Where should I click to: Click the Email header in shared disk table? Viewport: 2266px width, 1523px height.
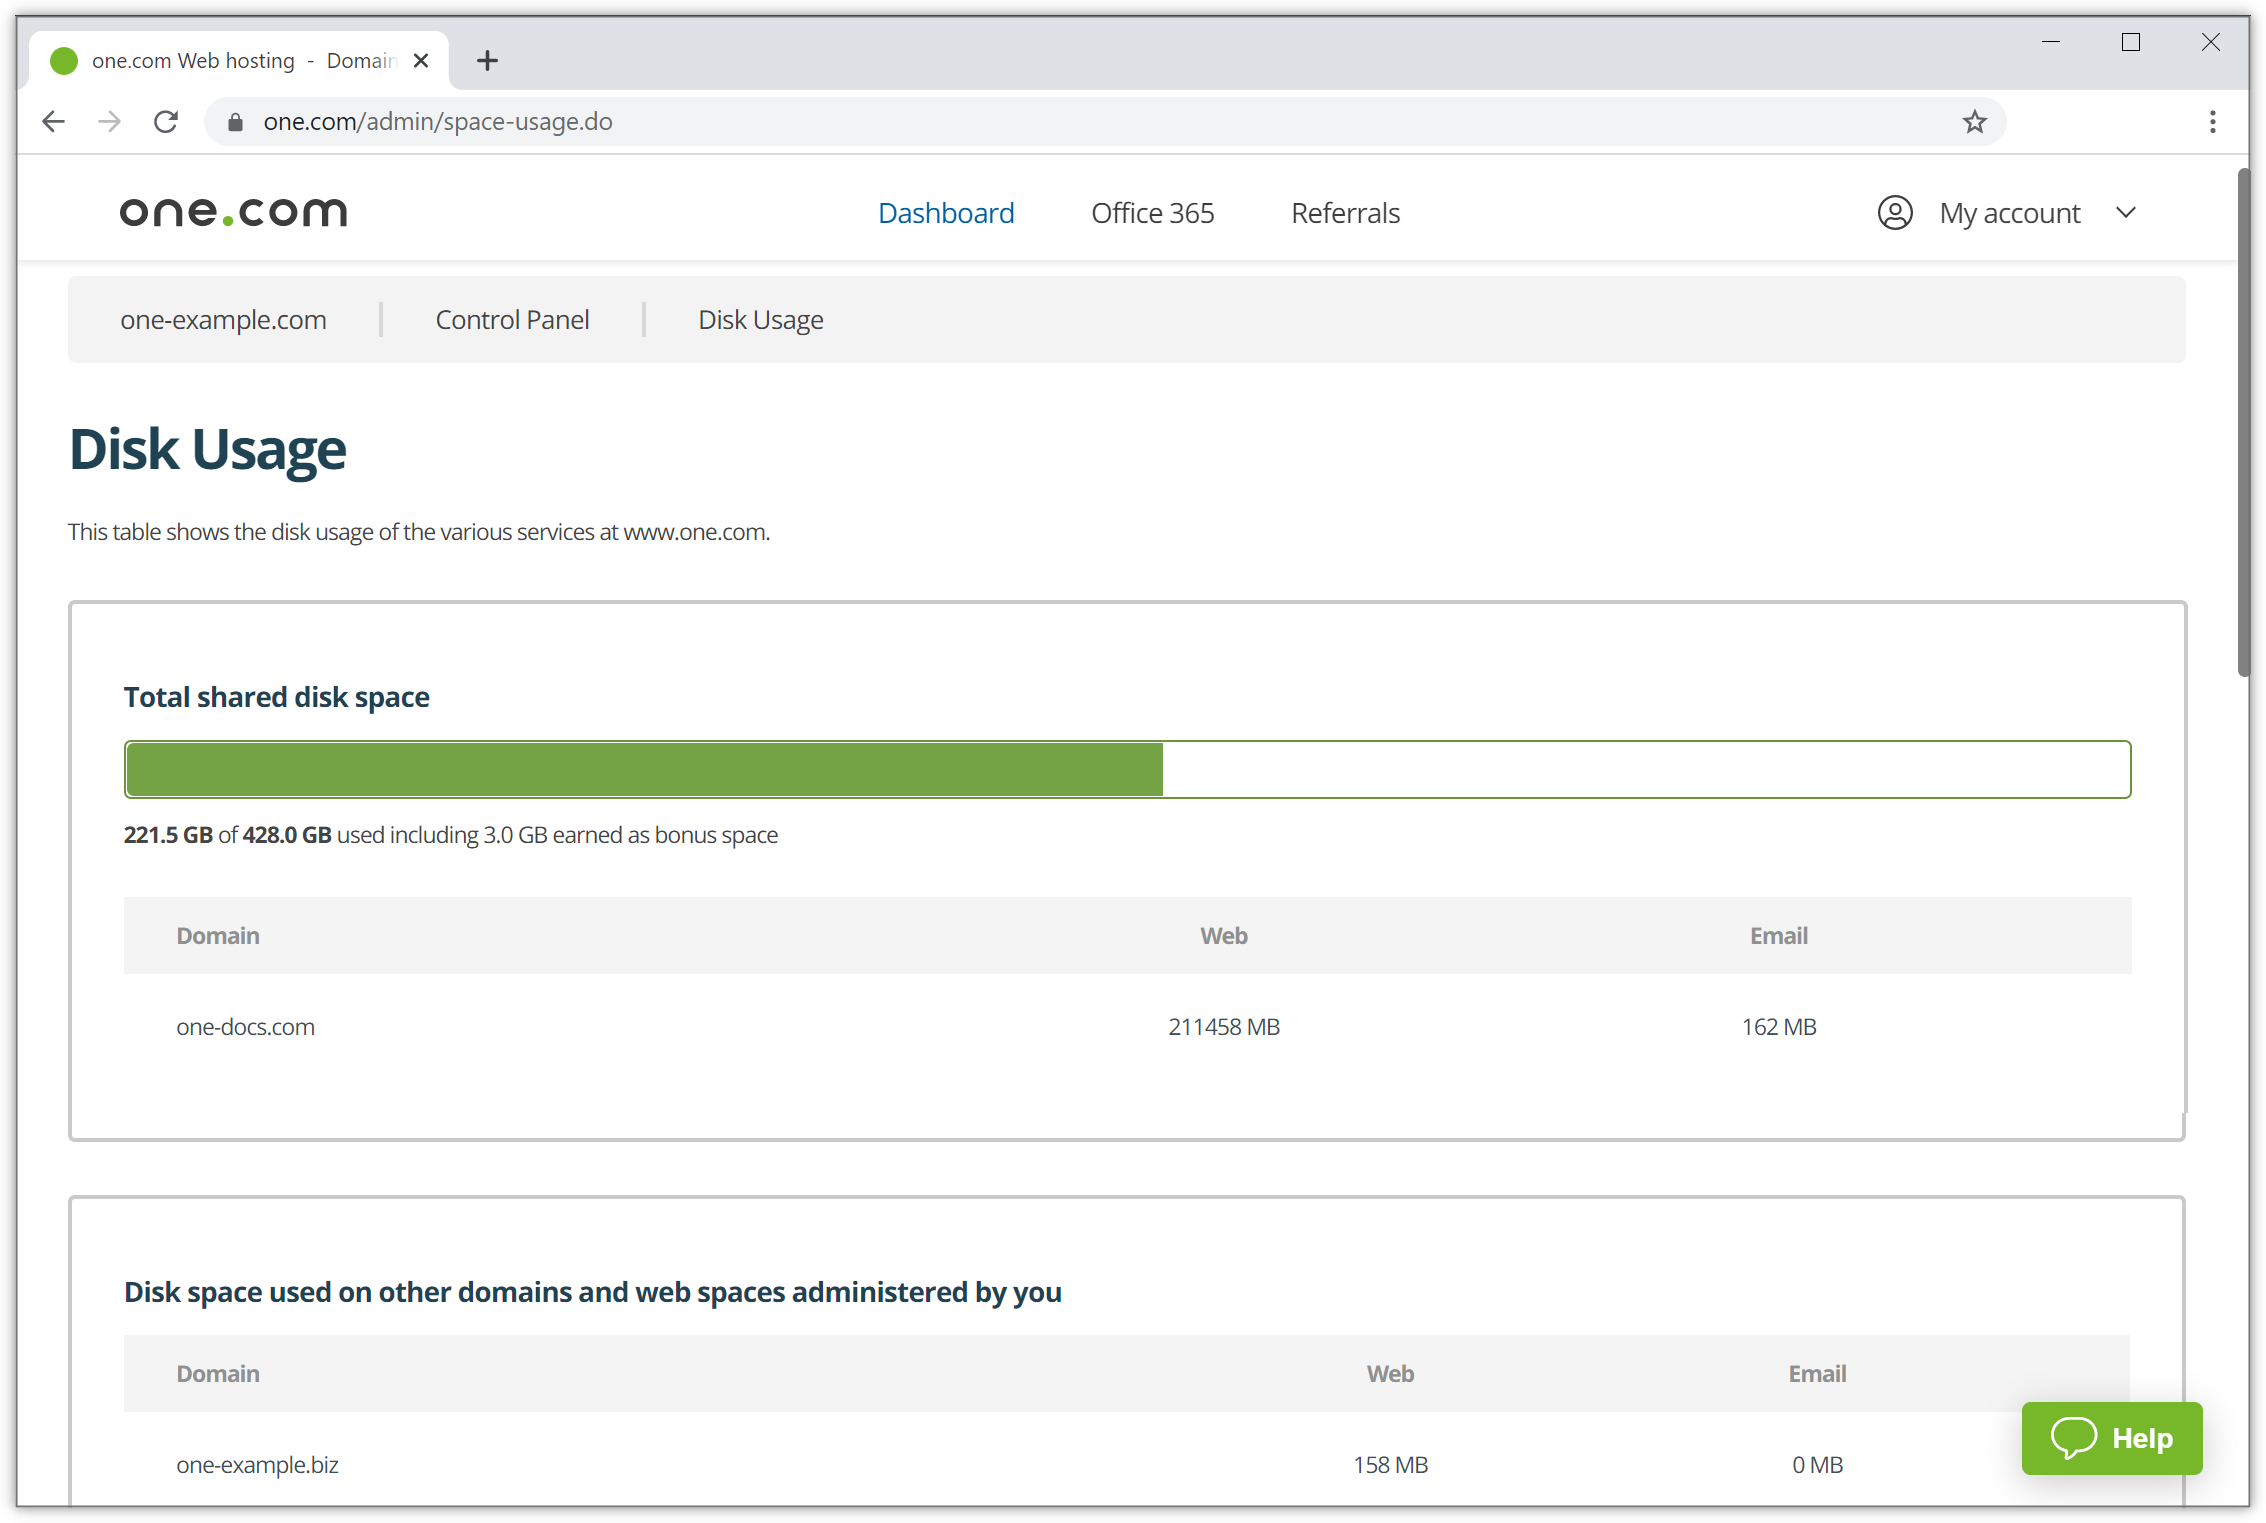1779,936
